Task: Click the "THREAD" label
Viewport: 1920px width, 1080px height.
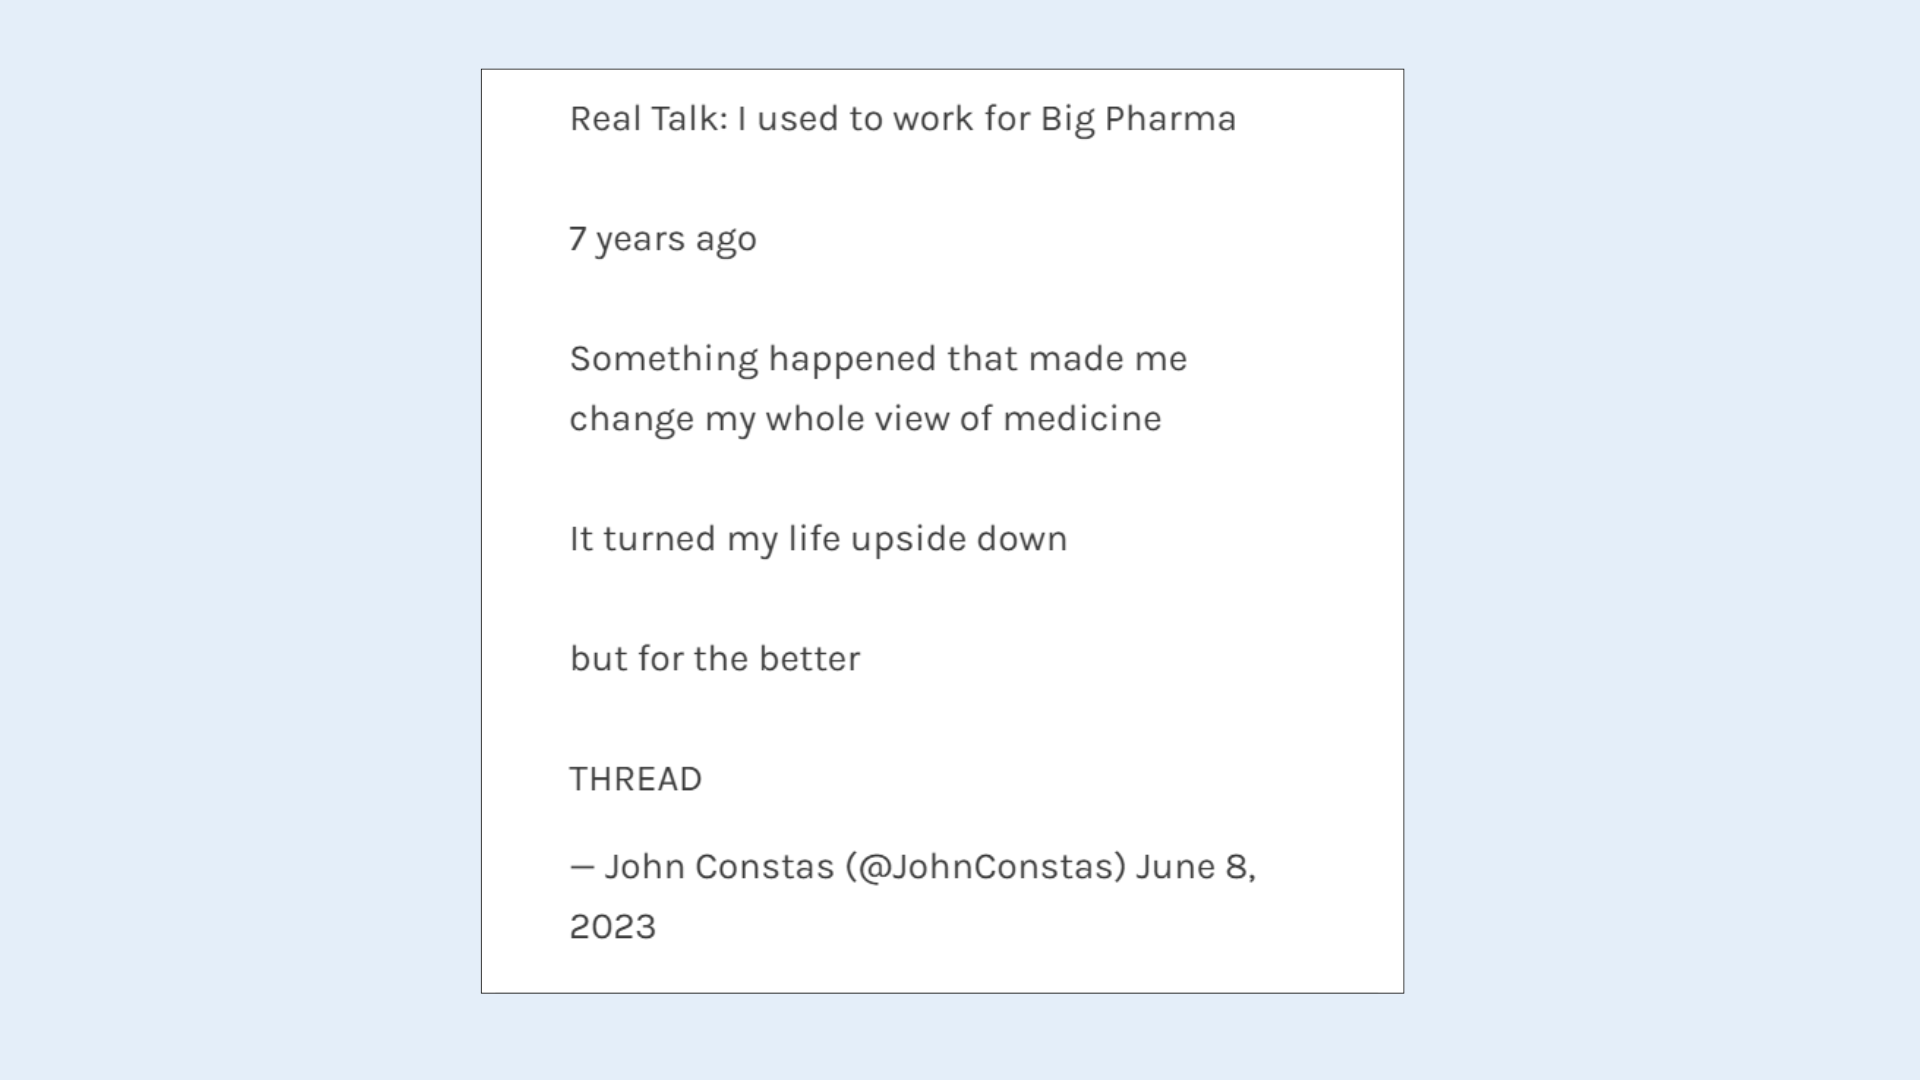Action: (636, 779)
